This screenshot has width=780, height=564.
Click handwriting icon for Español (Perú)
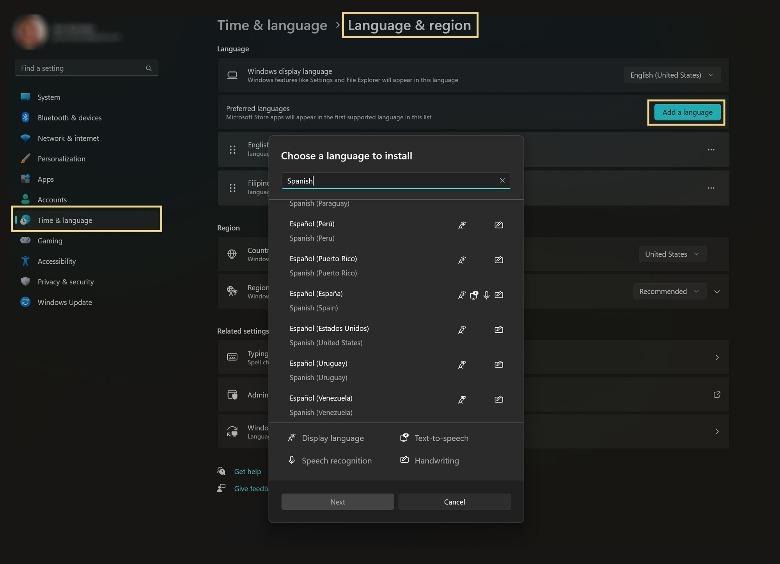coord(499,225)
